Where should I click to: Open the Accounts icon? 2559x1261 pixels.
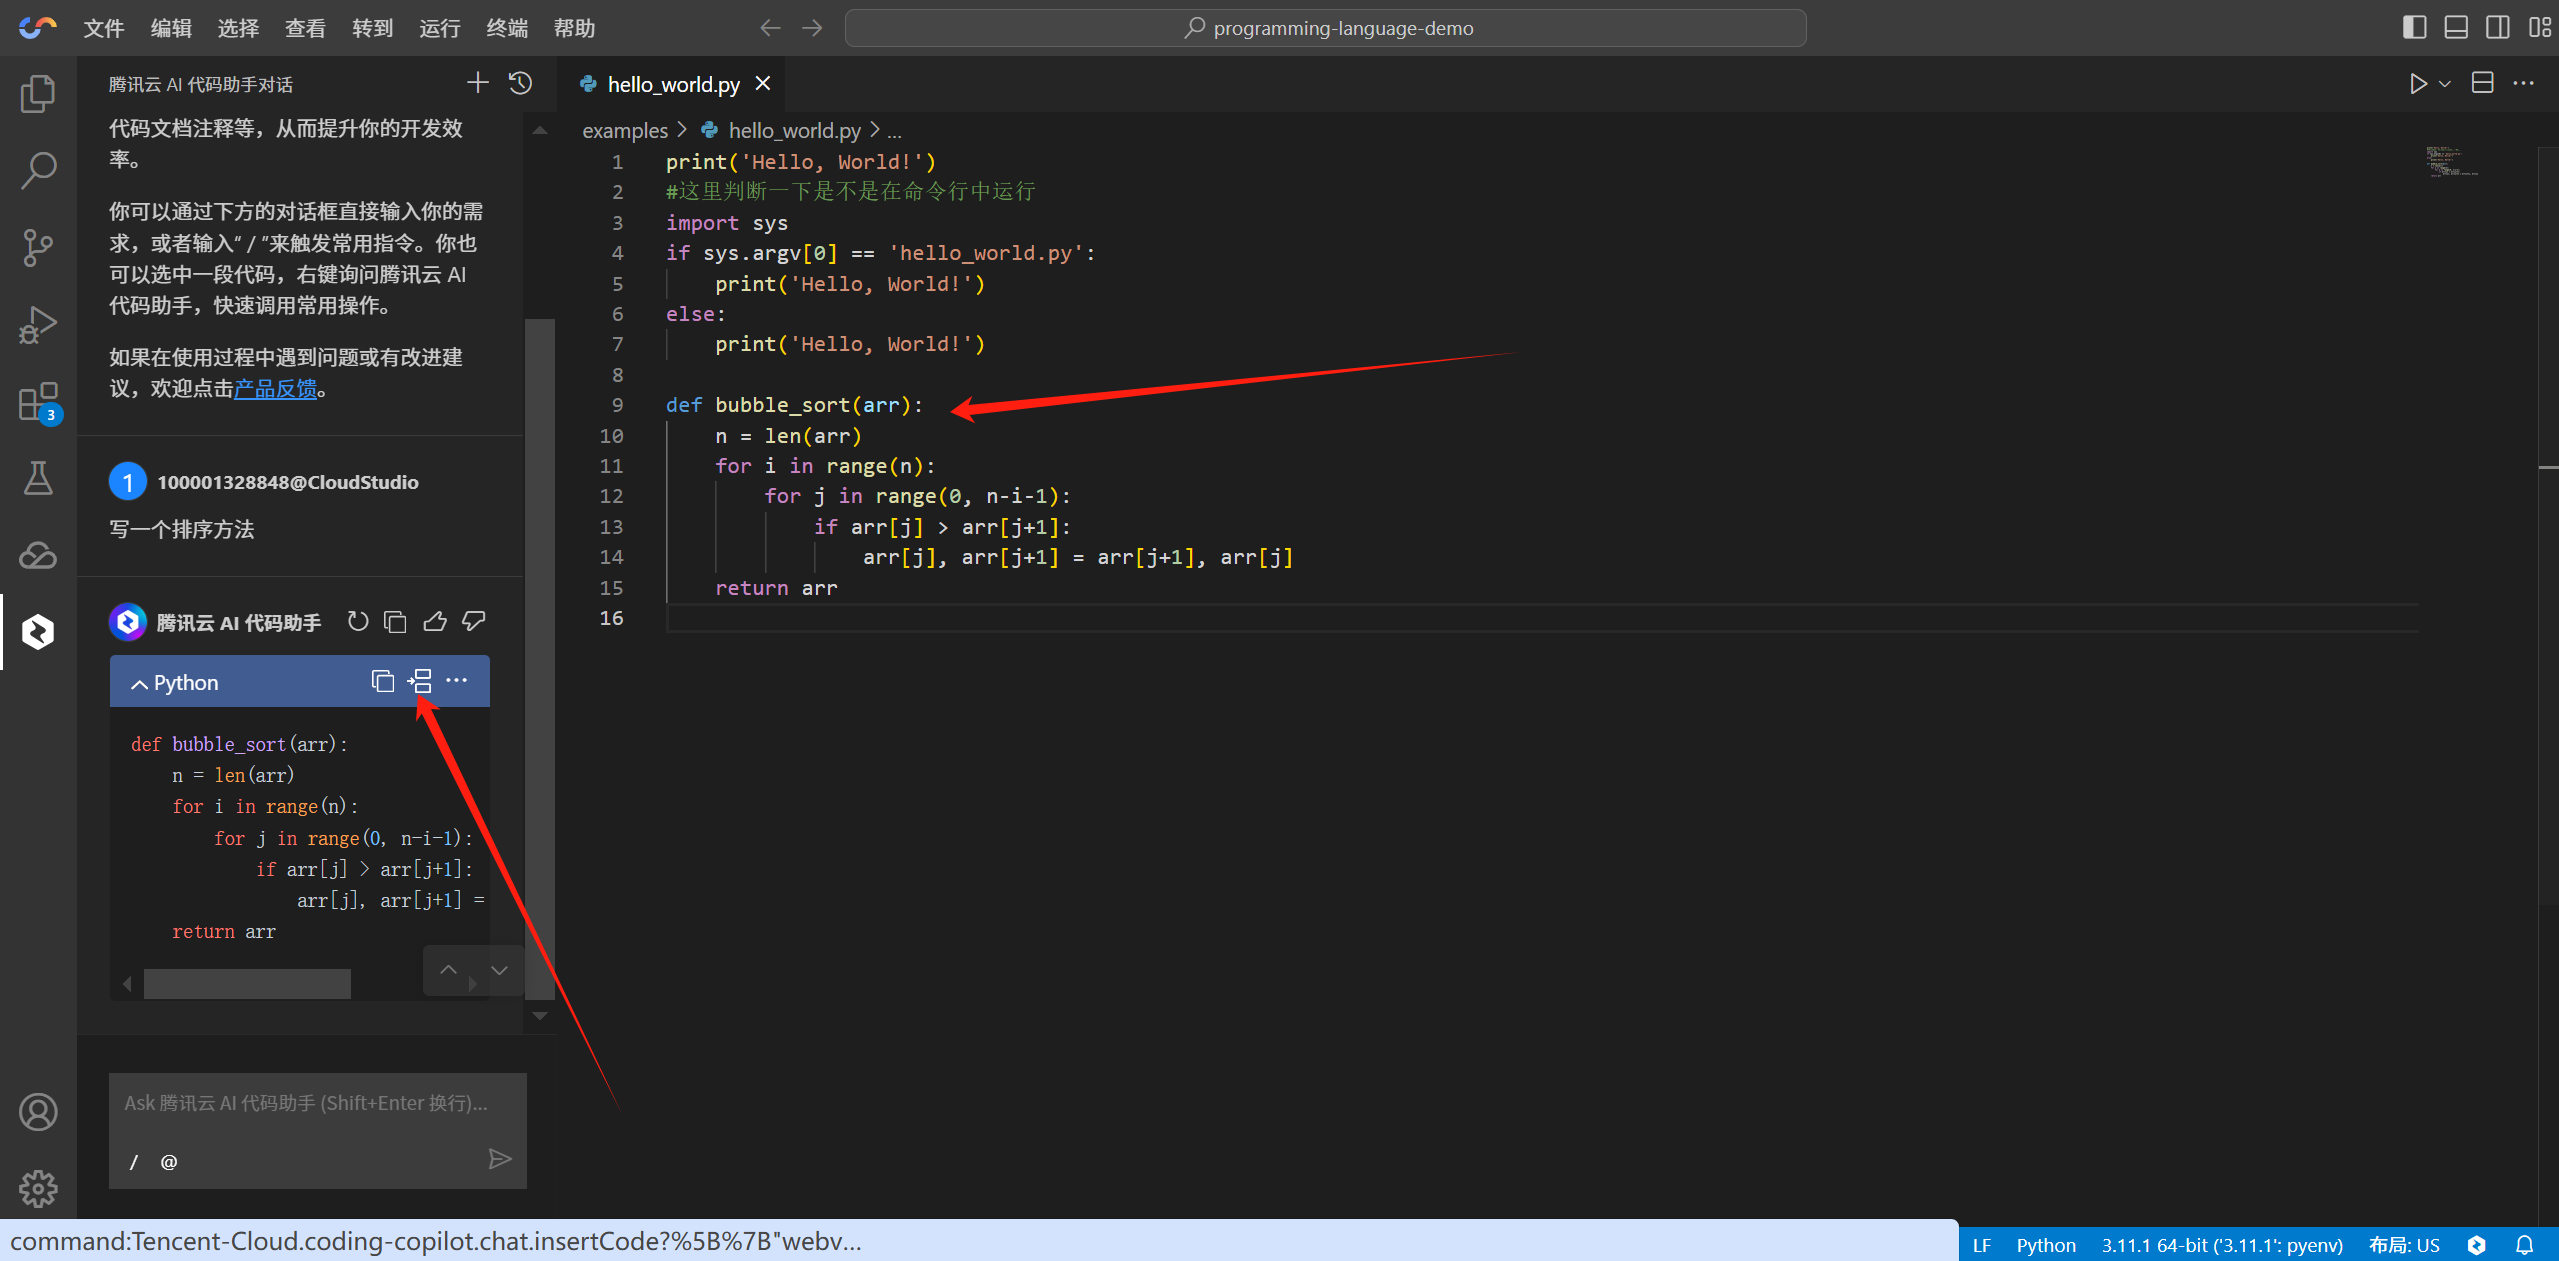(38, 1112)
